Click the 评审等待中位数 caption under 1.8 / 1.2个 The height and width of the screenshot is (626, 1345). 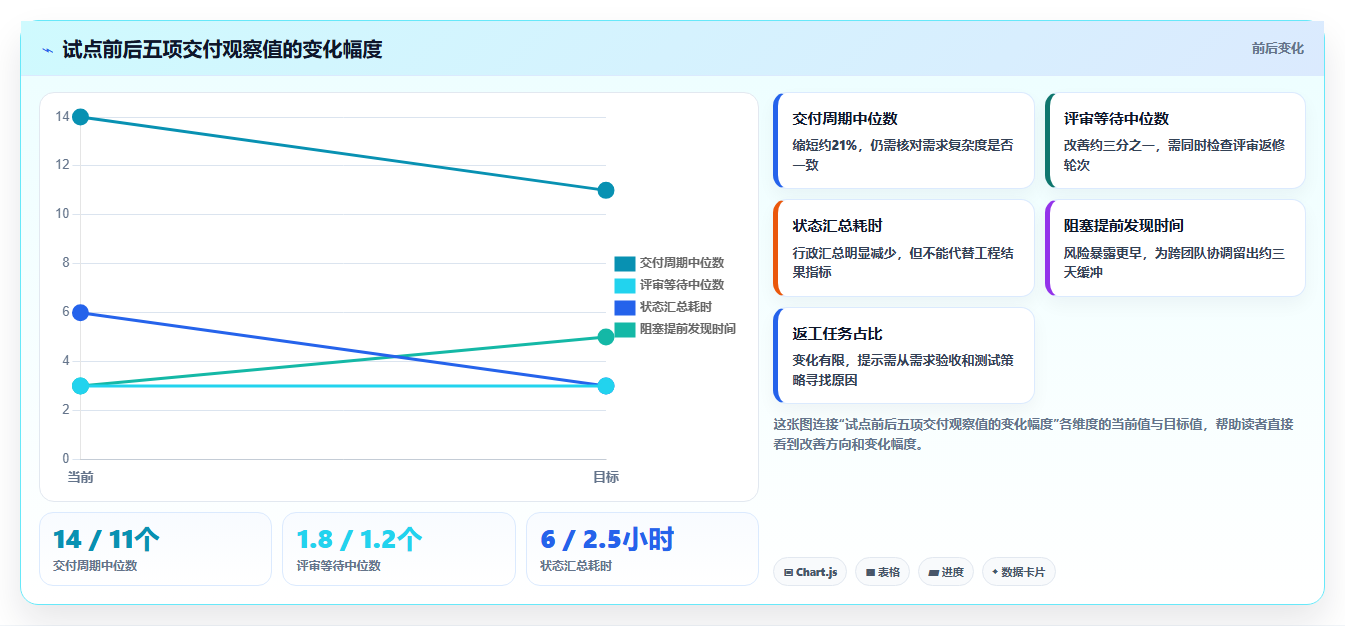pyautogui.click(x=338, y=566)
